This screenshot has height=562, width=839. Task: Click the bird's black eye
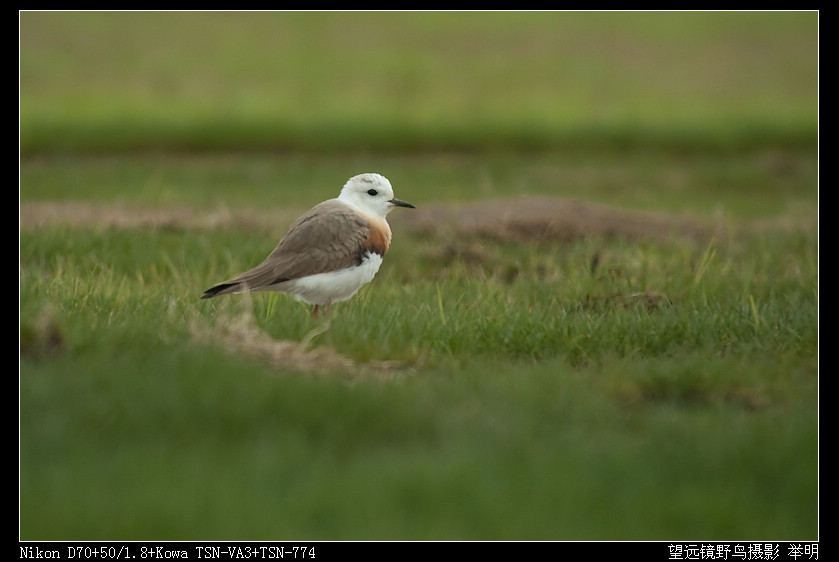pyautogui.click(x=372, y=192)
